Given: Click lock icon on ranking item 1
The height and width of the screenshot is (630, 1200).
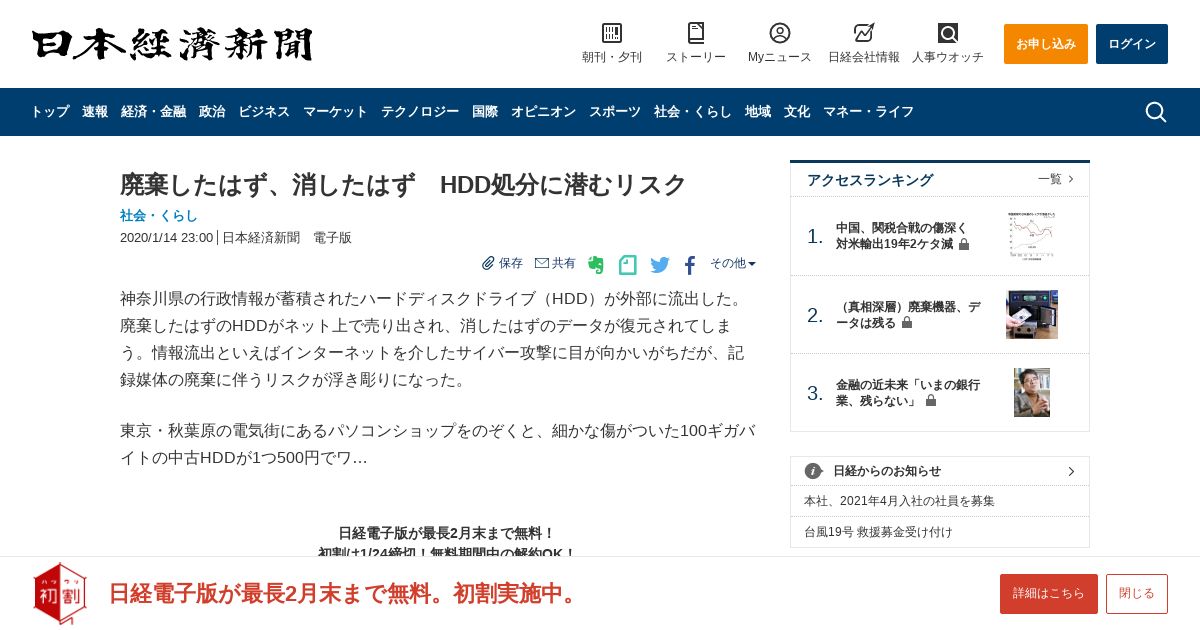Looking at the screenshot, I should (964, 244).
